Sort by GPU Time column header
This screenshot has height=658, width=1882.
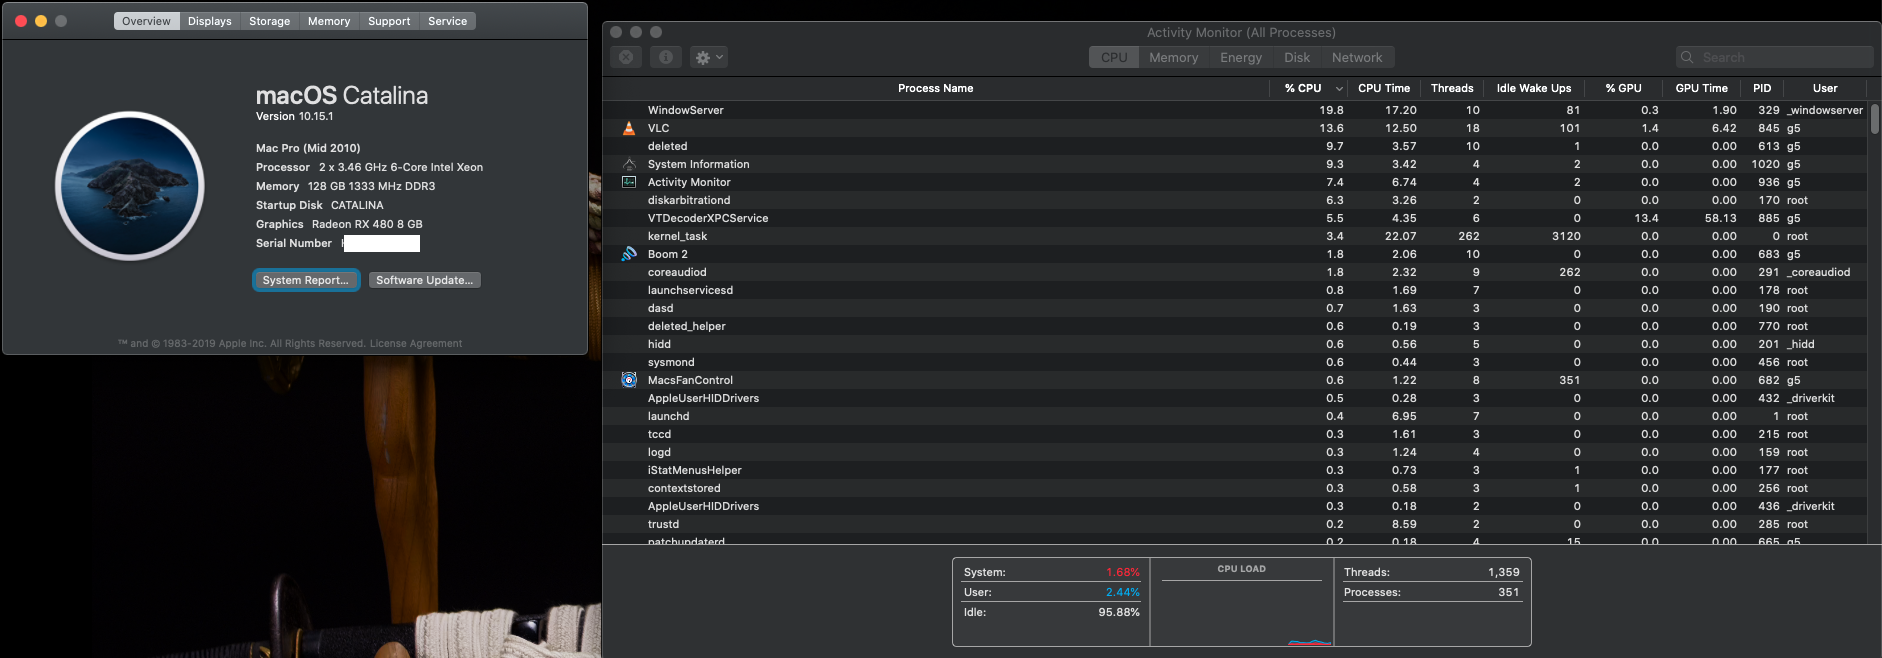tap(1702, 88)
